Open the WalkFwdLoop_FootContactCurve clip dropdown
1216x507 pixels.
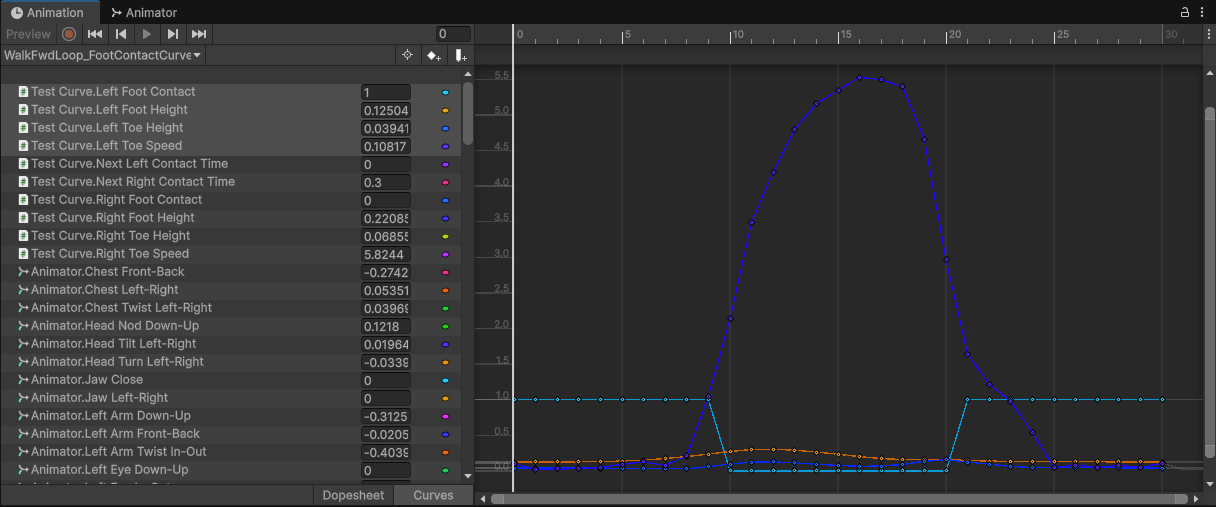tap(103, 56)
